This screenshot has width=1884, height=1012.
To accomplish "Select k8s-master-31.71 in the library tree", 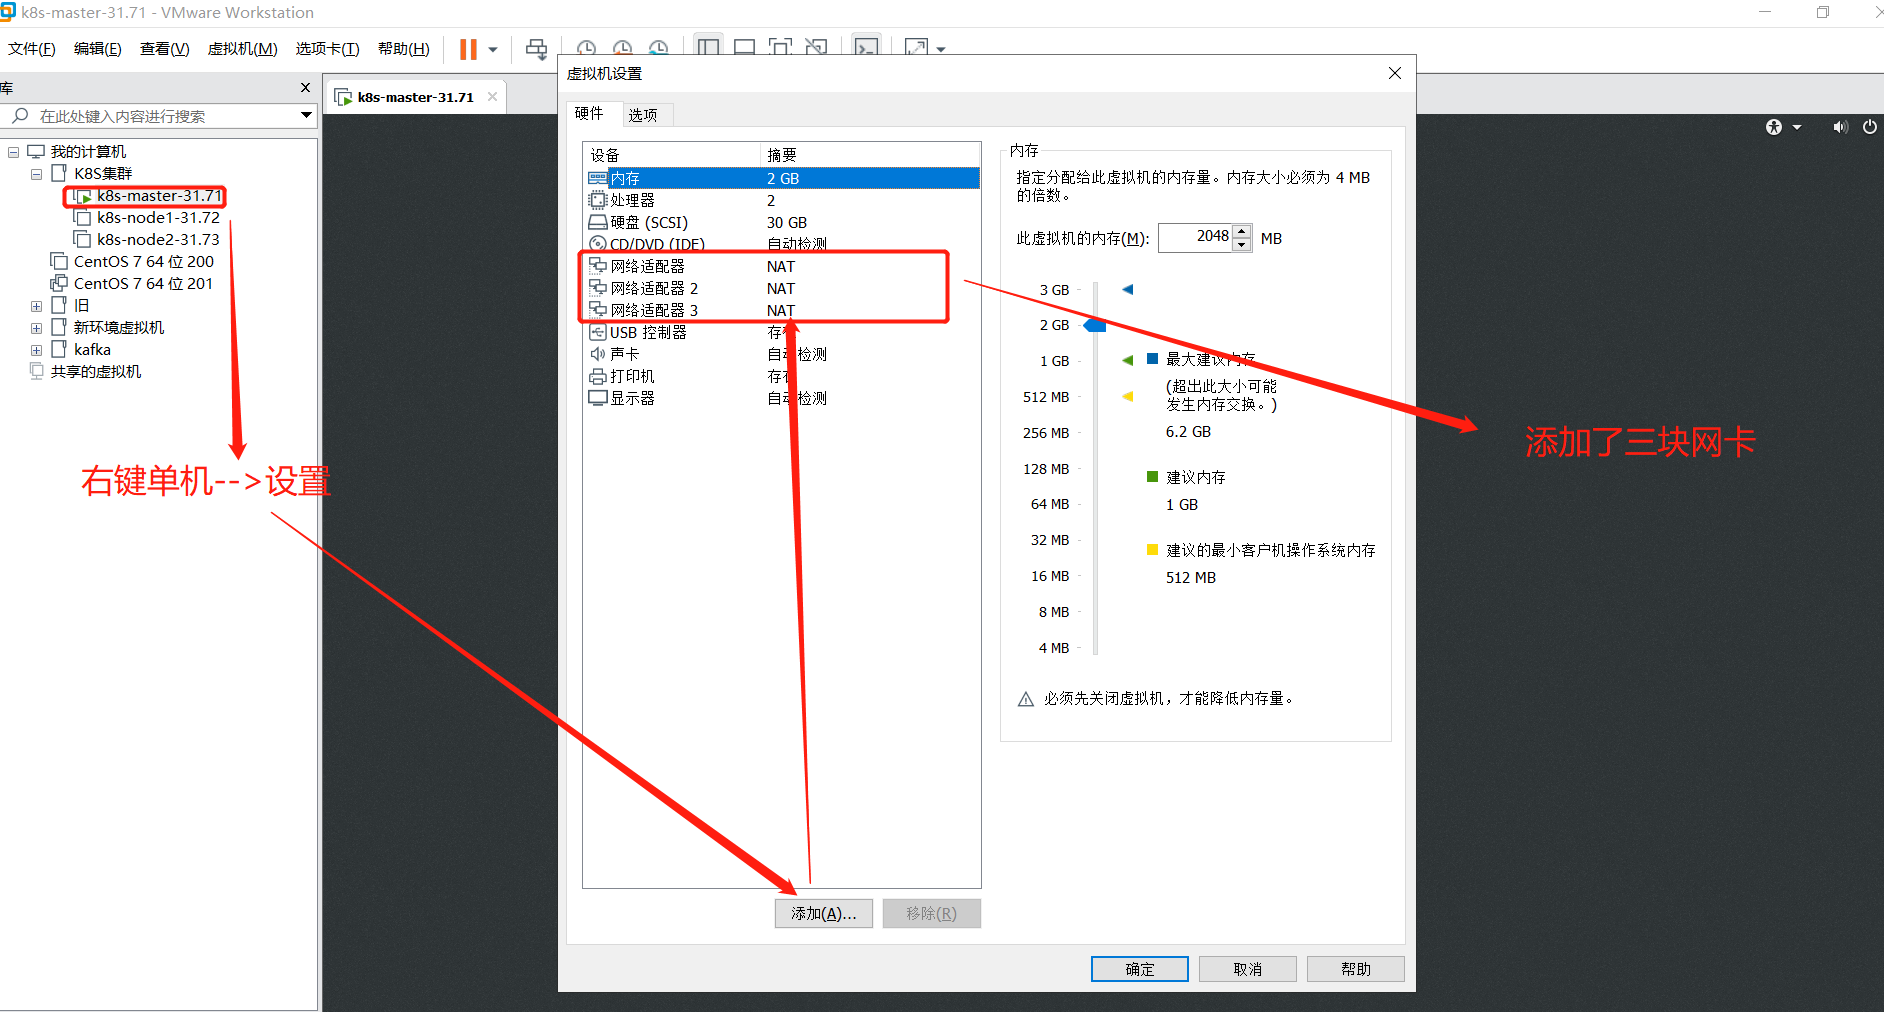I will tap(158, 196).
